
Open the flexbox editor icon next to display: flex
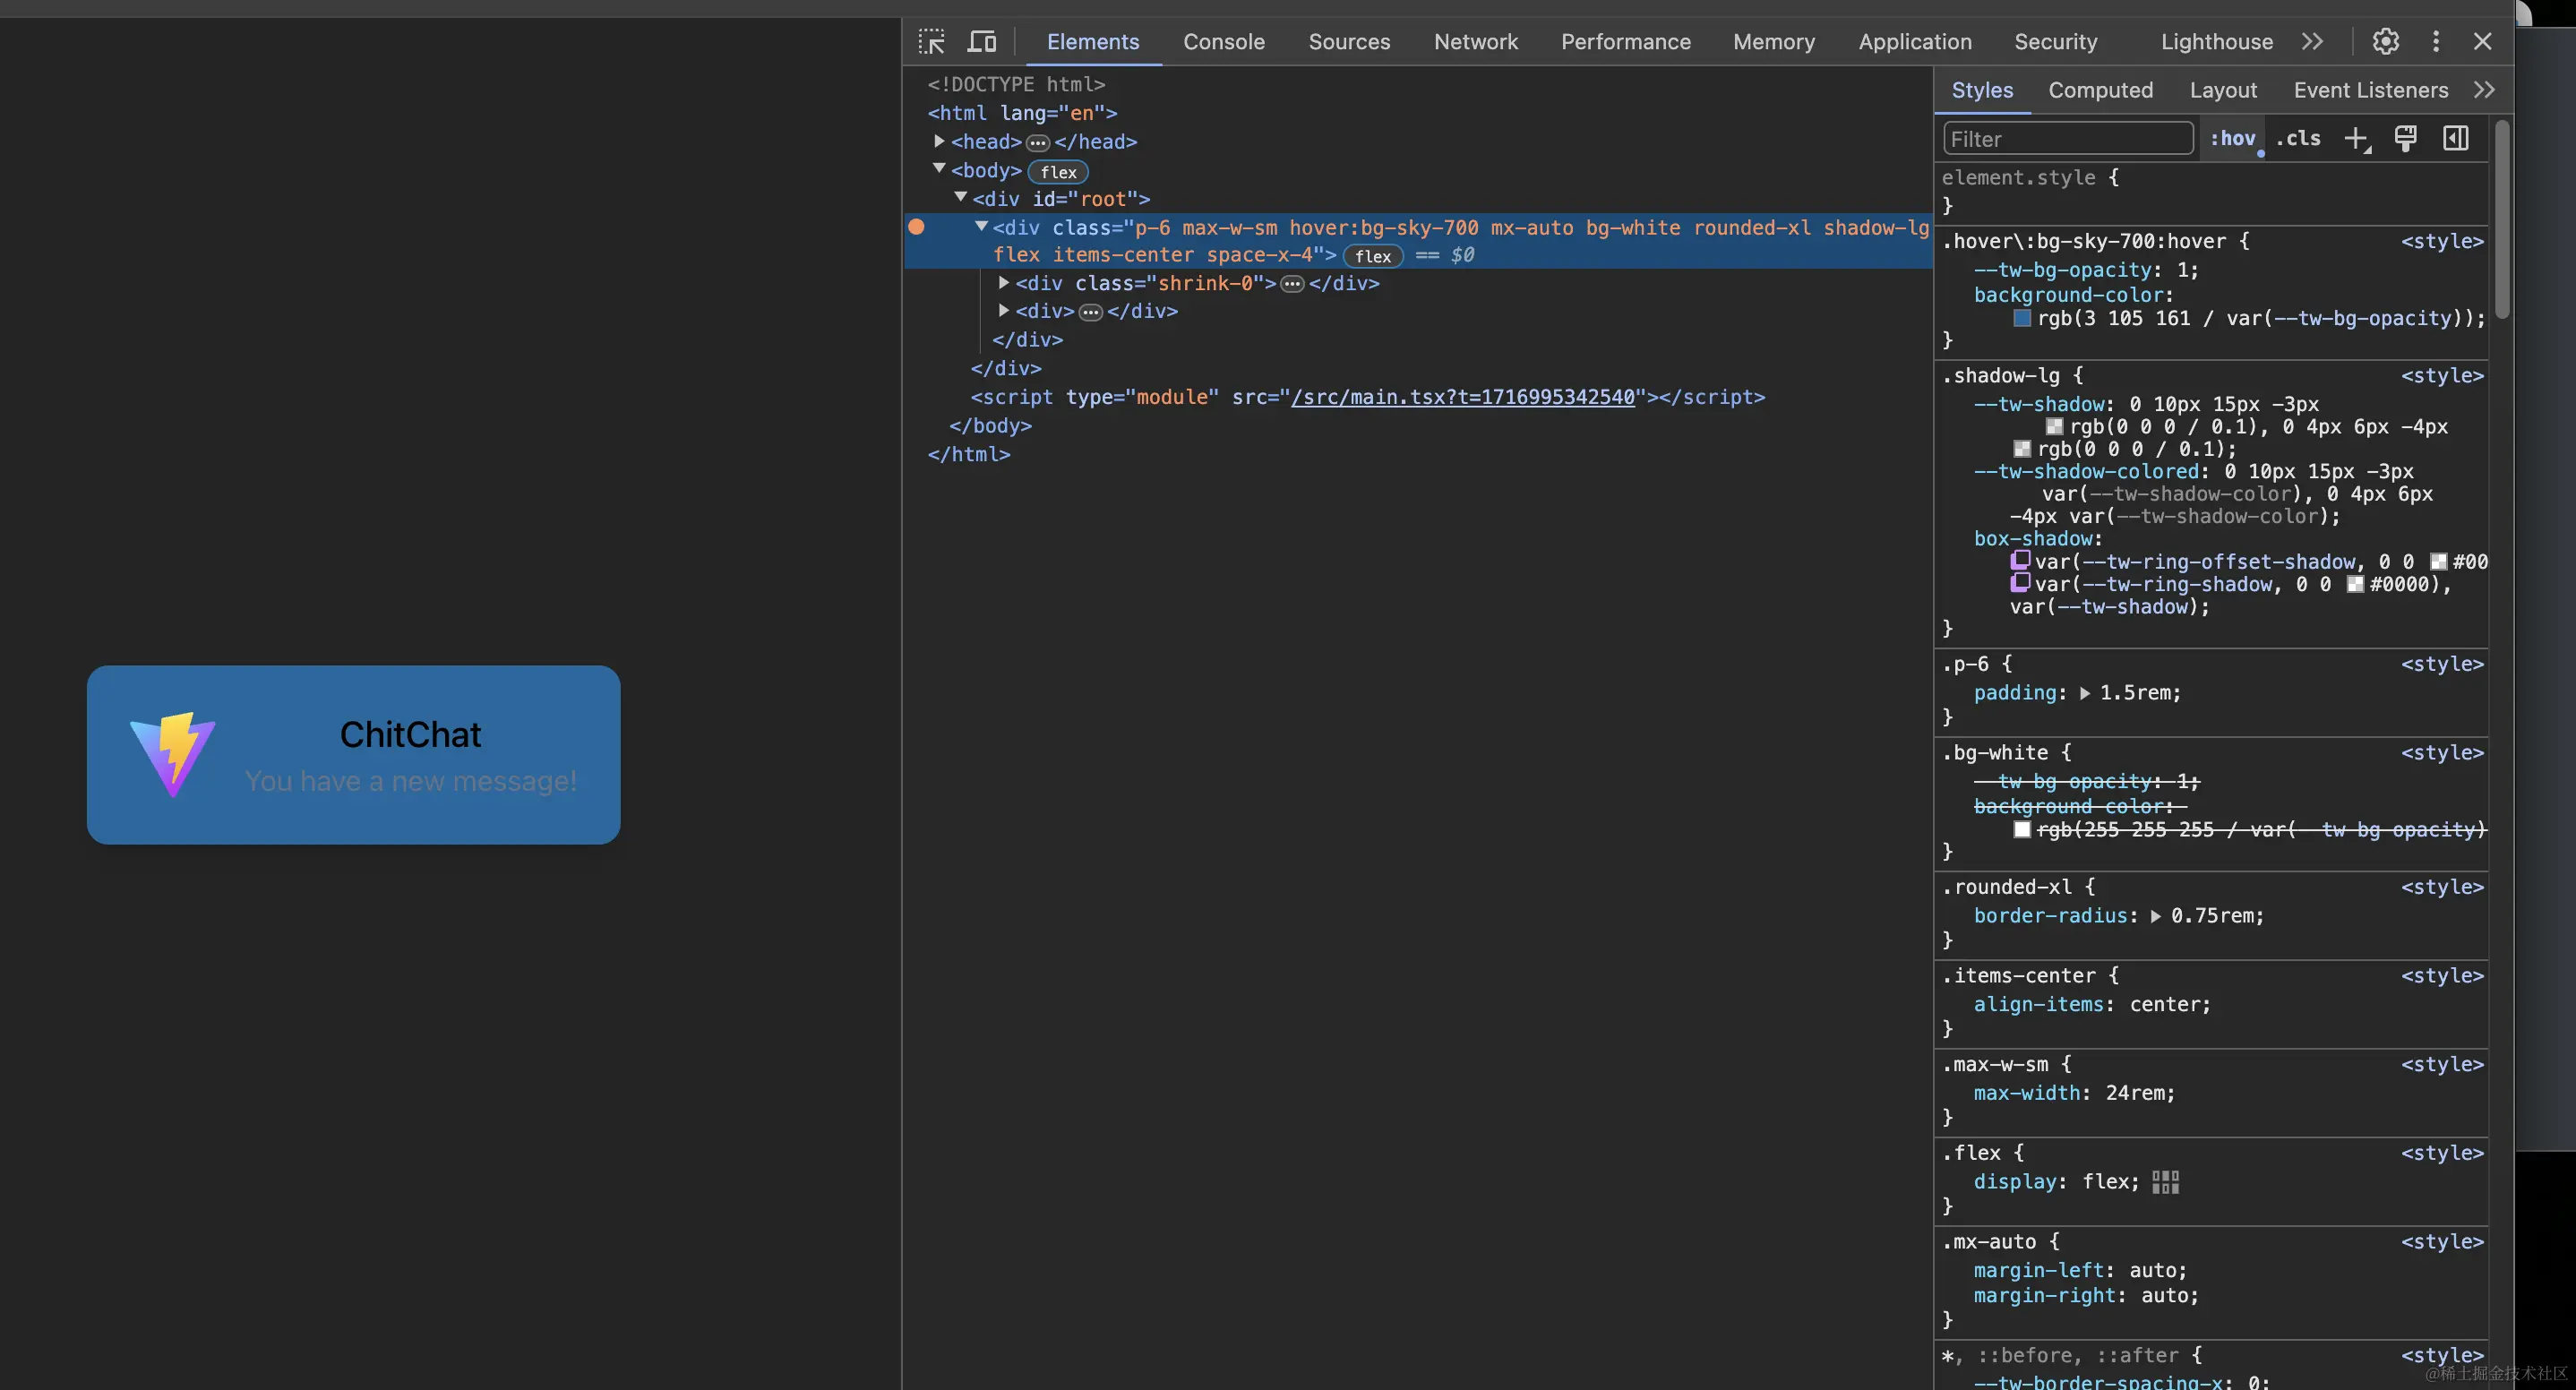(x=2165, y=1182)
